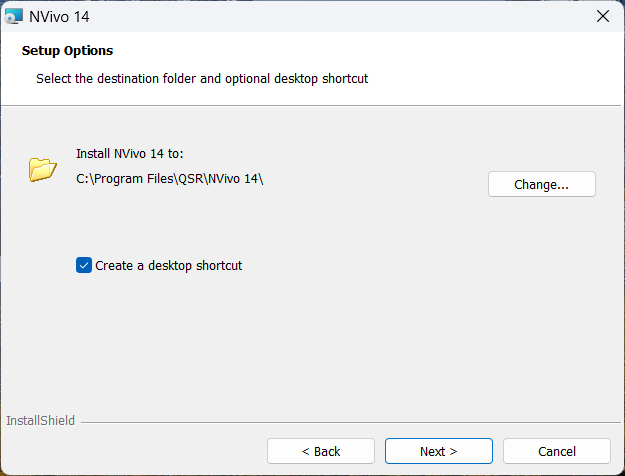Click the "Select the destination folder" subtitle text
Viewport: 625px width, 476px height.
[202, 78]
